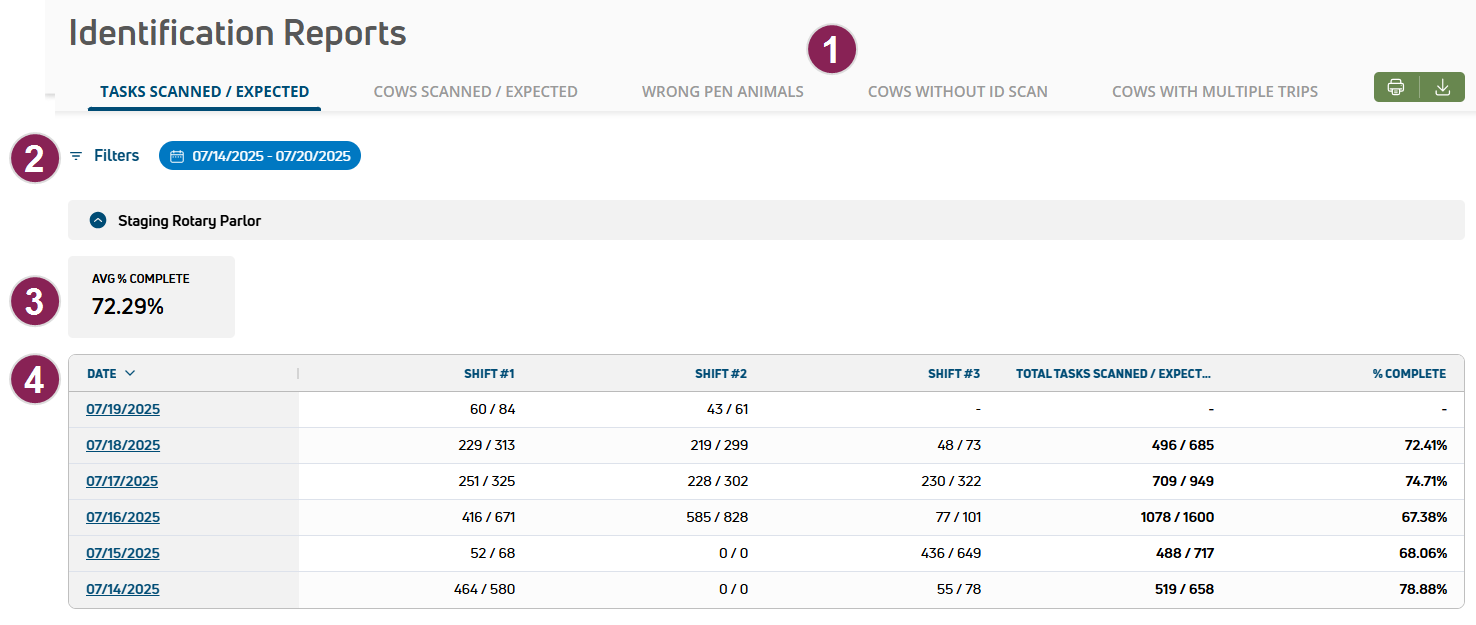The height and width of the screenshot is (625, 1476).
Task: Select Tasks Scanned / Expected tab
Action: tap(204, 92)
